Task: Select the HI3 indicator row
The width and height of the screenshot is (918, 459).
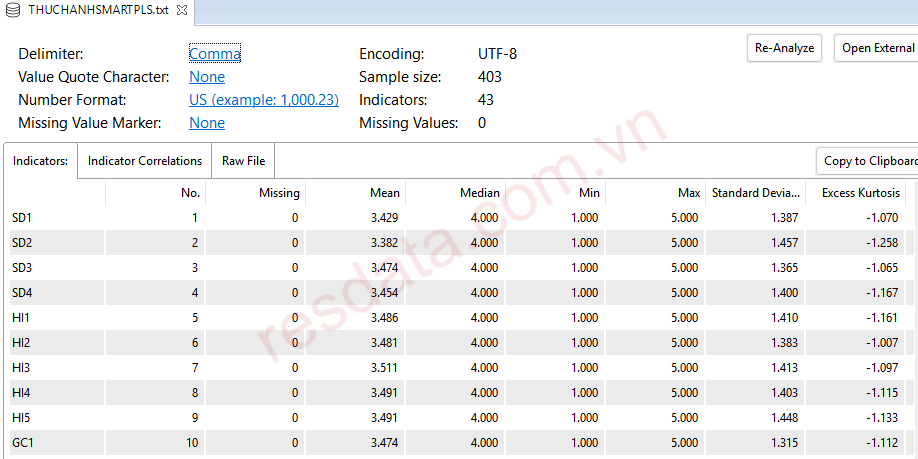Action: [22, 367]
